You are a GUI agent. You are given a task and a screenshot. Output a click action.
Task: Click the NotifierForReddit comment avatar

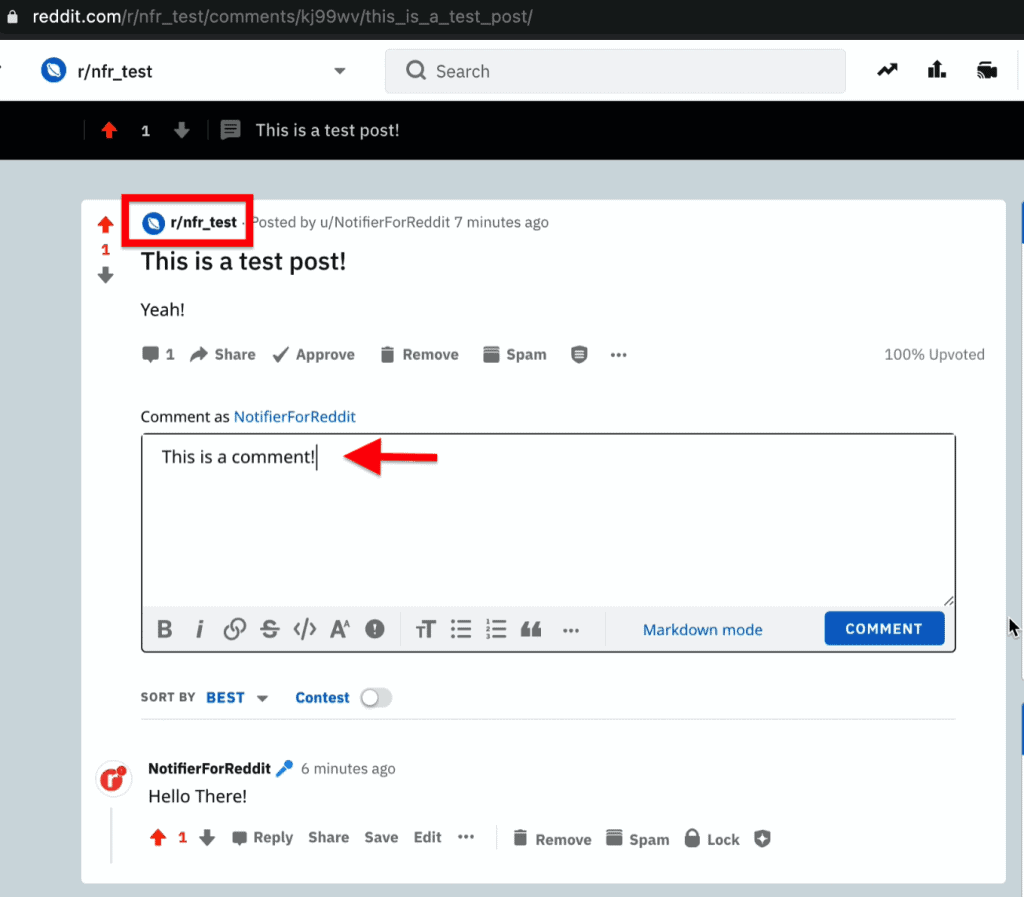click(113, 778)
